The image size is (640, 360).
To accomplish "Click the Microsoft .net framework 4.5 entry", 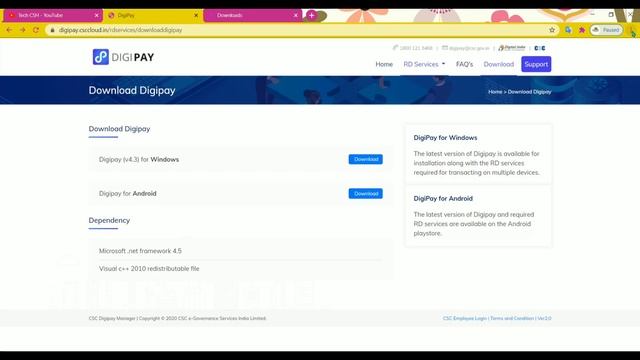I will 140,251.
